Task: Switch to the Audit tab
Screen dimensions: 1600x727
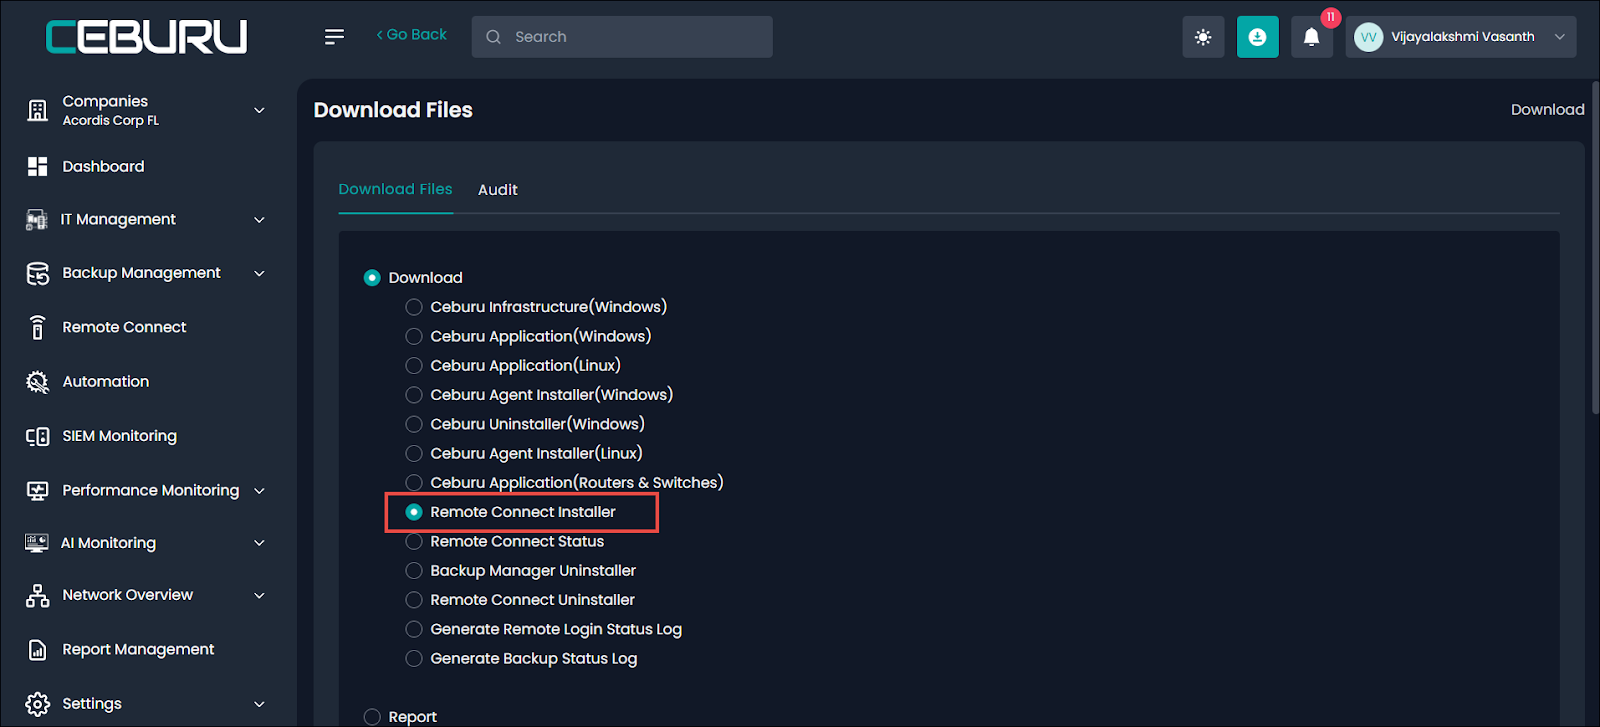Action: 497,190
